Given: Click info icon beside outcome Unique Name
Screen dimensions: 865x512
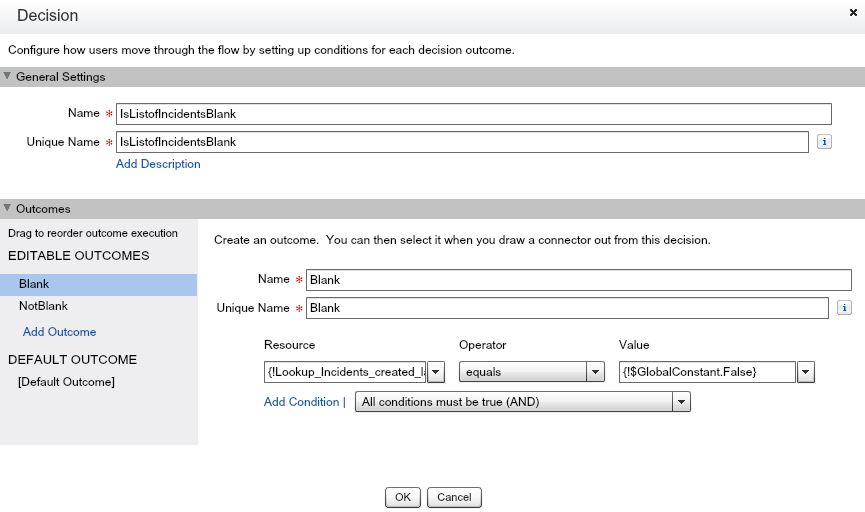Looking at the screenshot, I should [x=845, y=308].
